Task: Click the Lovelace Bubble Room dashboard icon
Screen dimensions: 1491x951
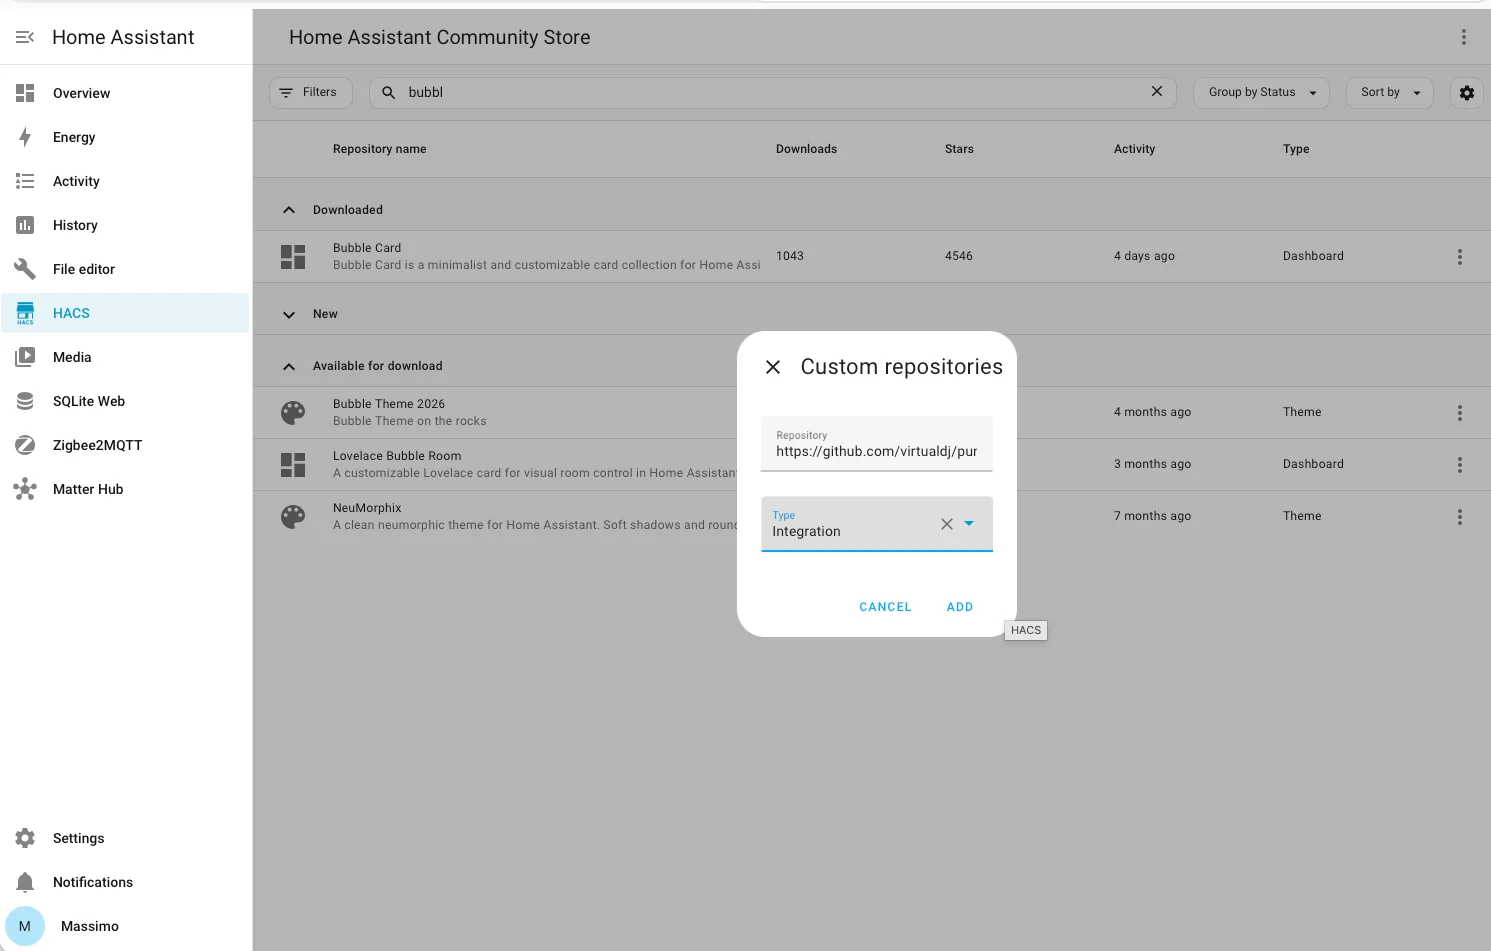Action: pos(293,465)
